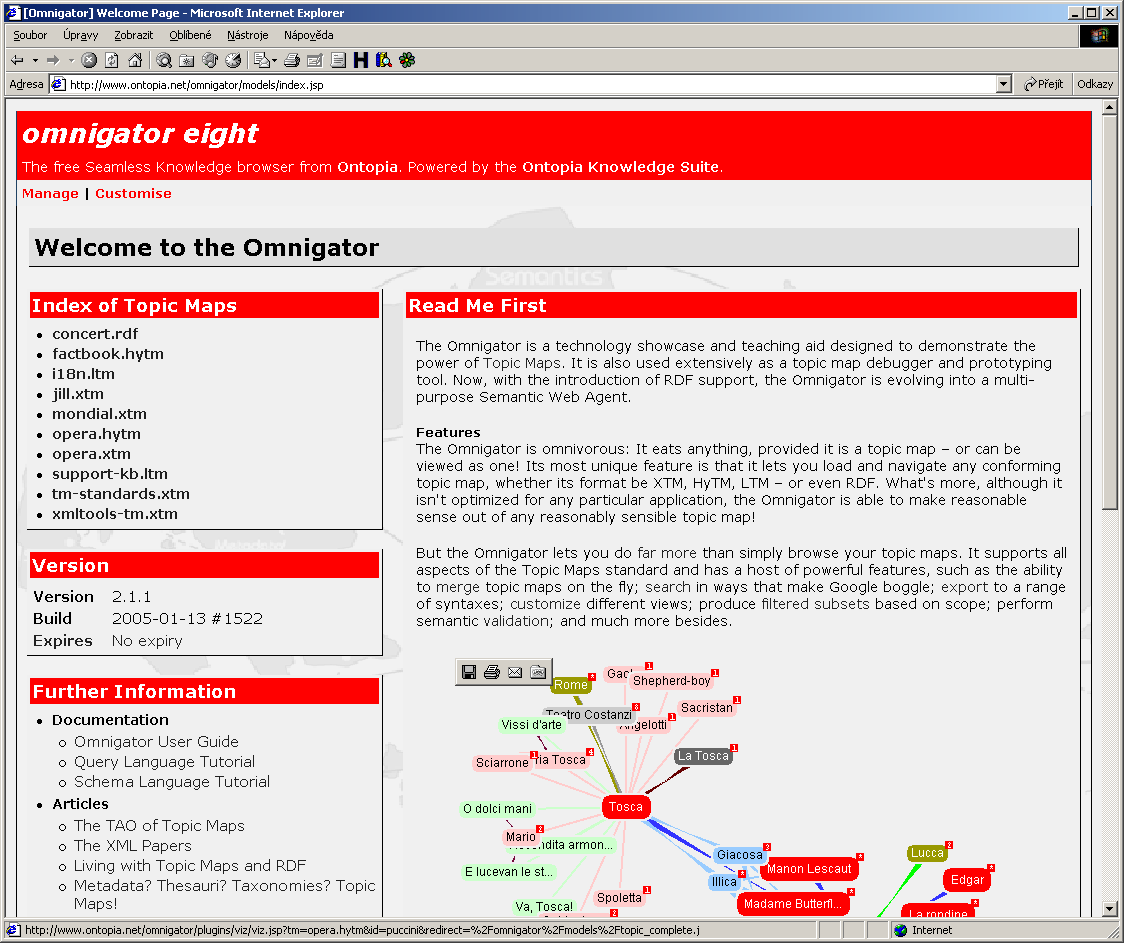This screenshot has height=943, width=1124.
Task: Open the Media toolbar icon
Action: [x=210, y=60]
